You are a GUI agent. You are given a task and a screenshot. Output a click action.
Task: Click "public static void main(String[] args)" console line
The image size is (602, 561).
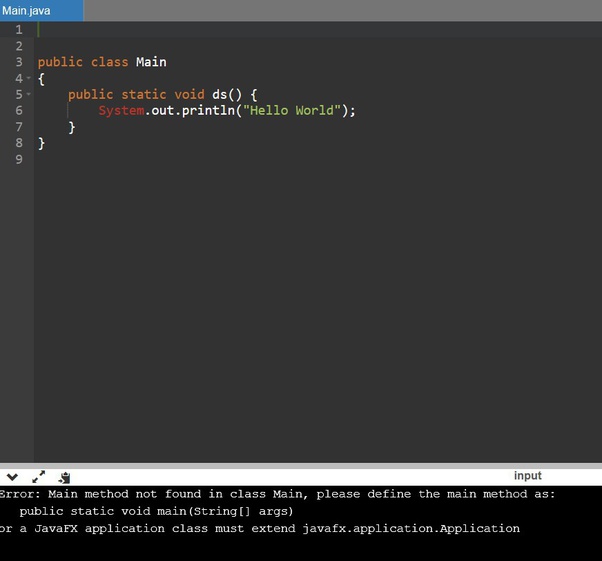pos(156,511)
